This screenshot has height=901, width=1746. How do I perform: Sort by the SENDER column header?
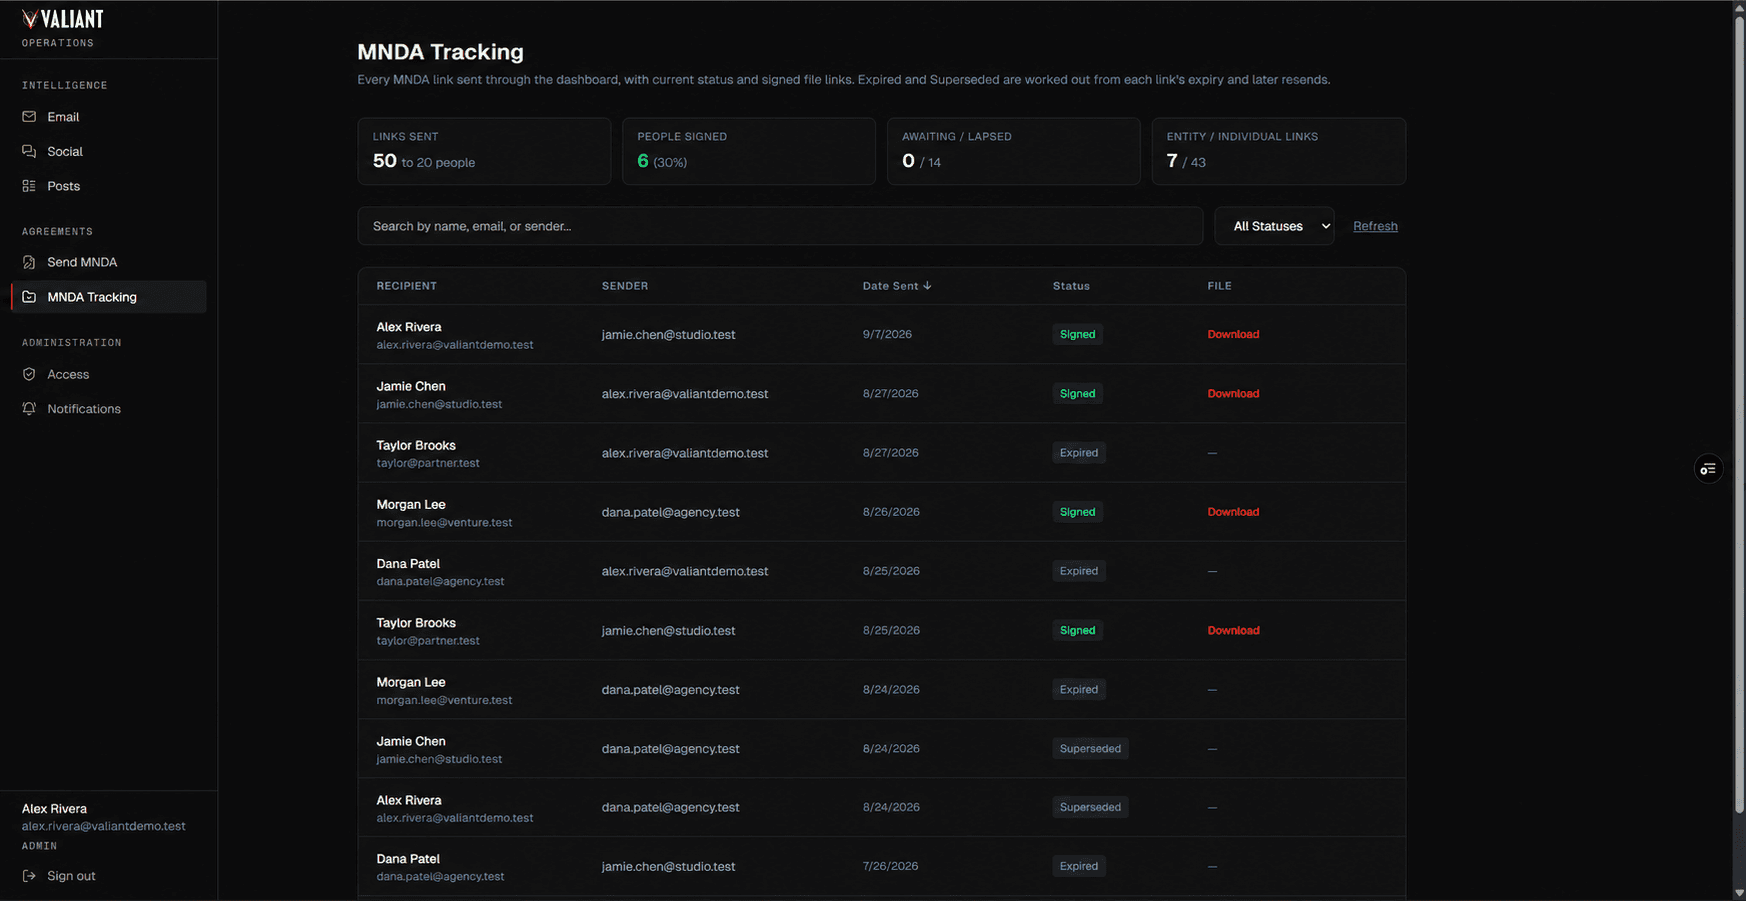tap(625, 286)
